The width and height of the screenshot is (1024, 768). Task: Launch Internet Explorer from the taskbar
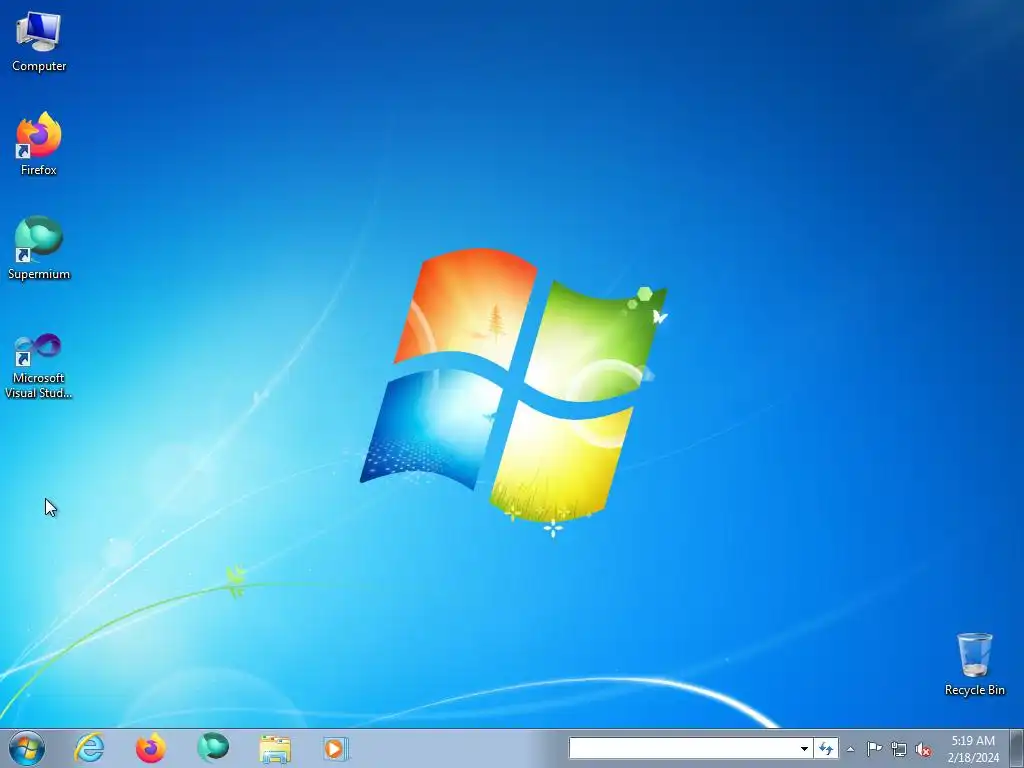coord(89,748)
